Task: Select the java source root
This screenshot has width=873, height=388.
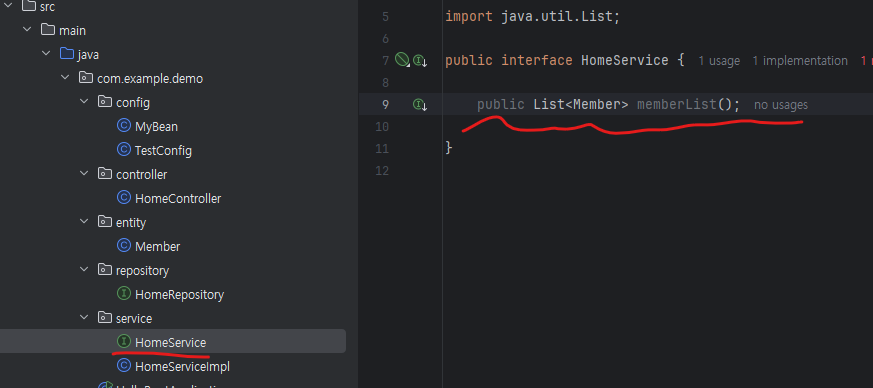Action: click(x=88, y=55)
